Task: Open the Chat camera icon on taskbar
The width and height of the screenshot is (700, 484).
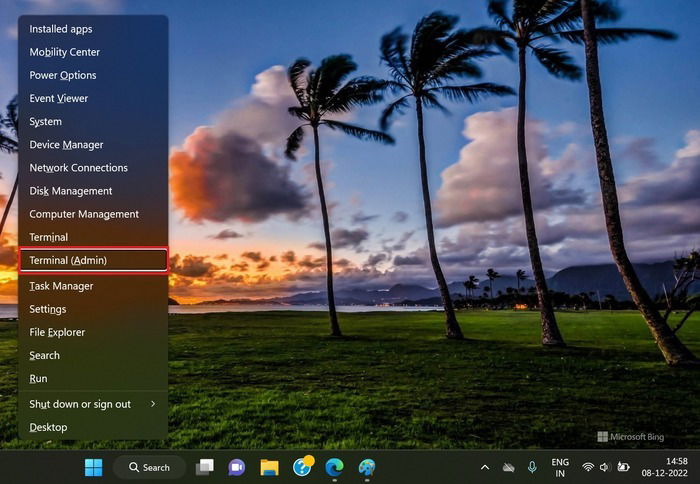Action: coord(237,467)
